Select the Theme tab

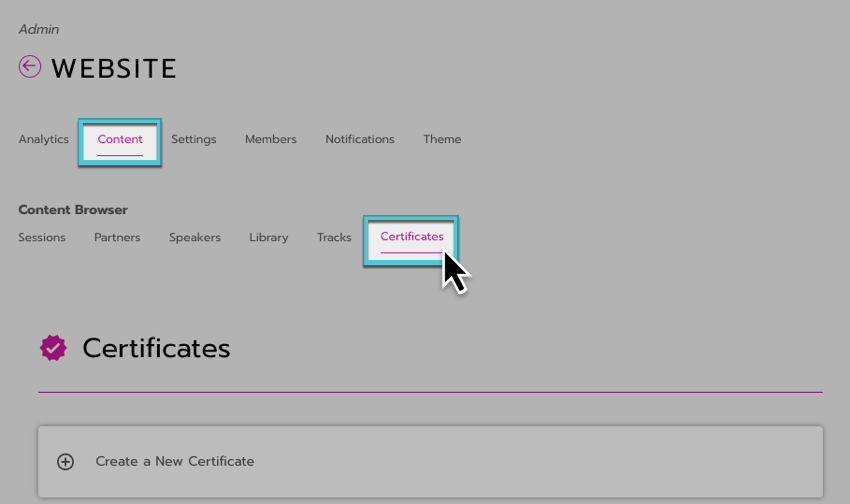click(442, 139)
